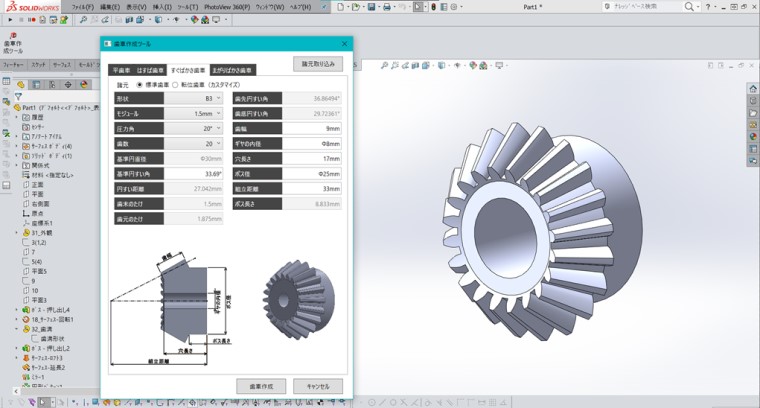
Task: Select the FeatureManager design tree tab icon
Action: 20,84
